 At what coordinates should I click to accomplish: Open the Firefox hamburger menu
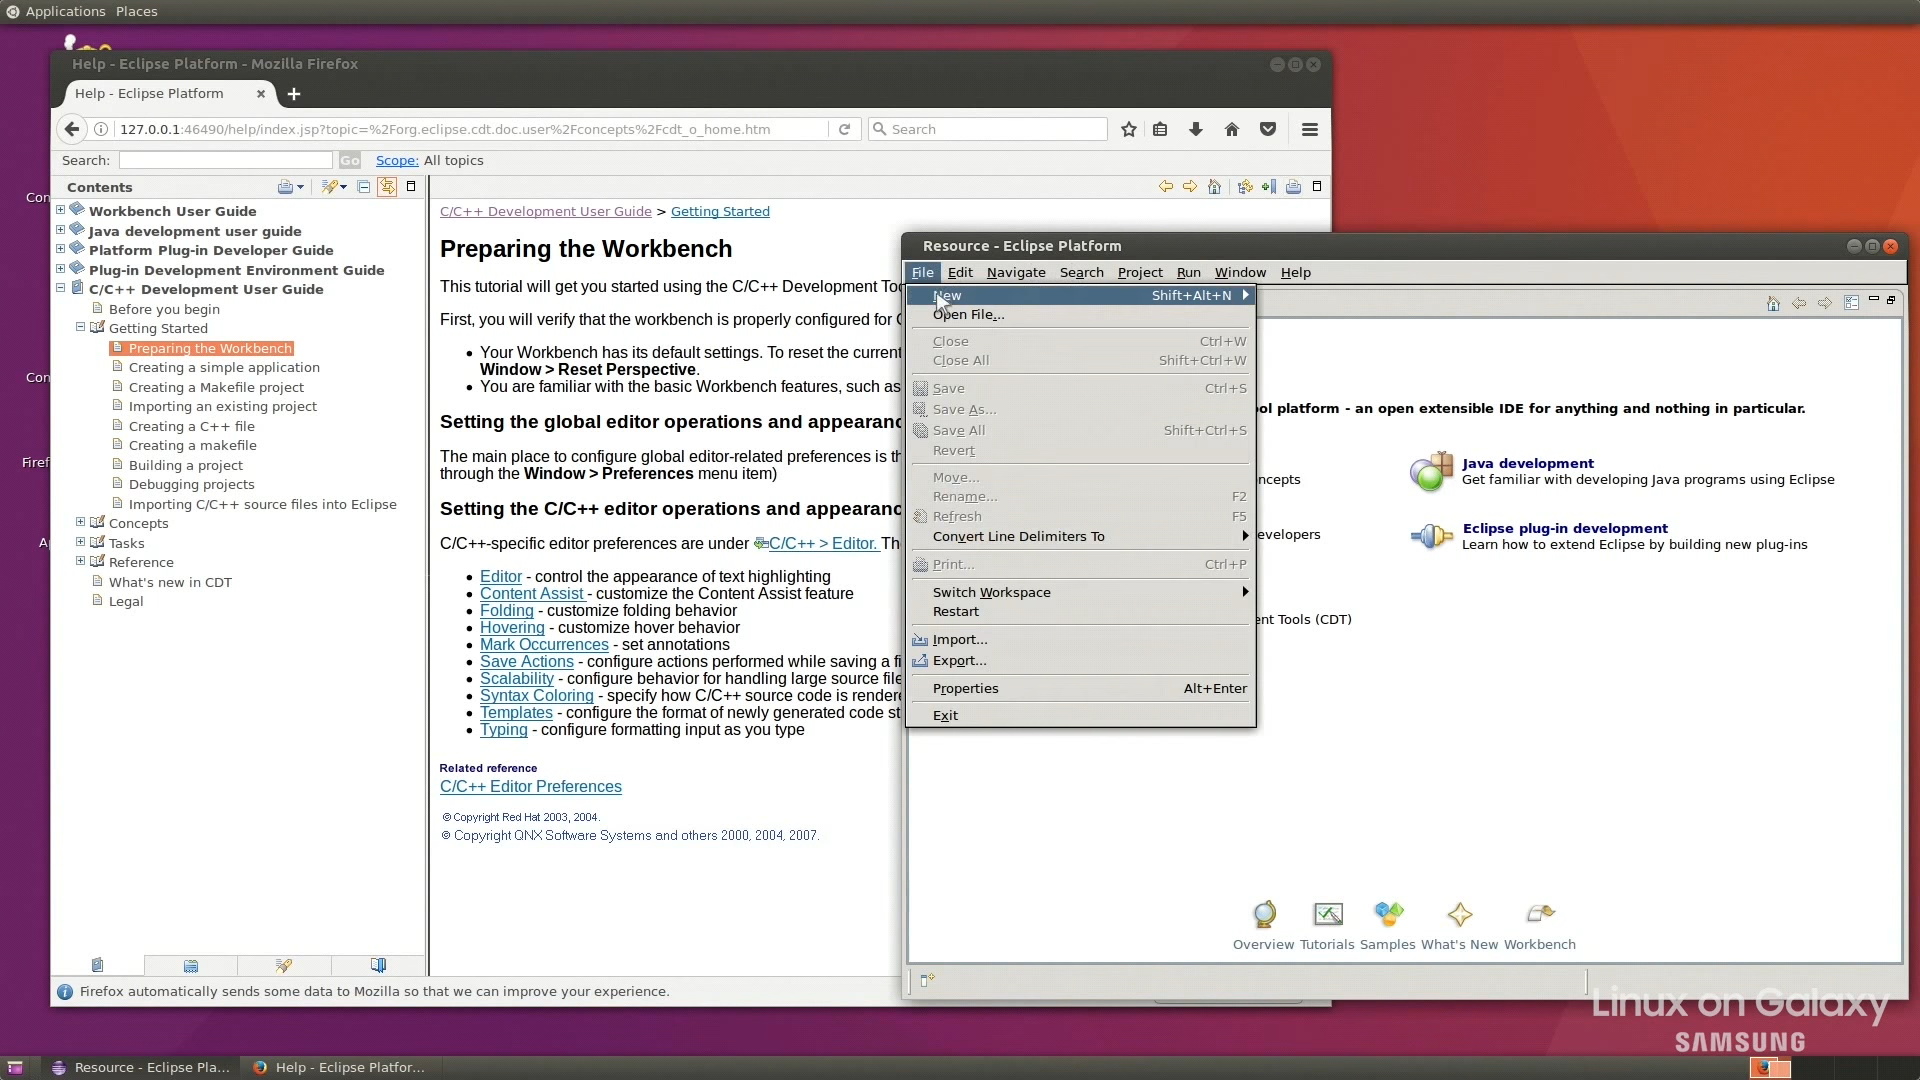1310,129
